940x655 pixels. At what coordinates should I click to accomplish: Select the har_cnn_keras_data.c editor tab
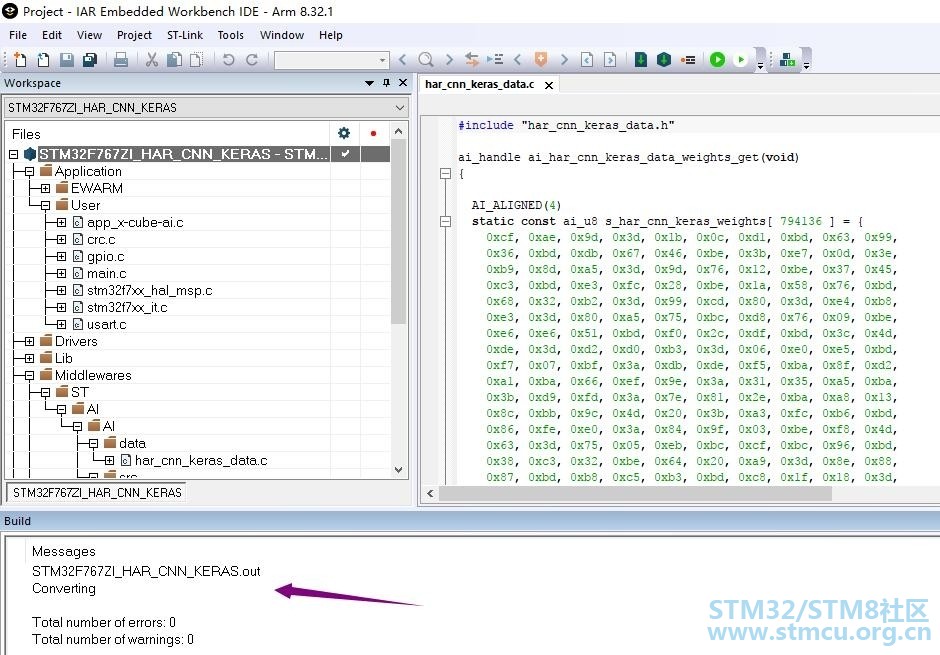click(480, 84)
